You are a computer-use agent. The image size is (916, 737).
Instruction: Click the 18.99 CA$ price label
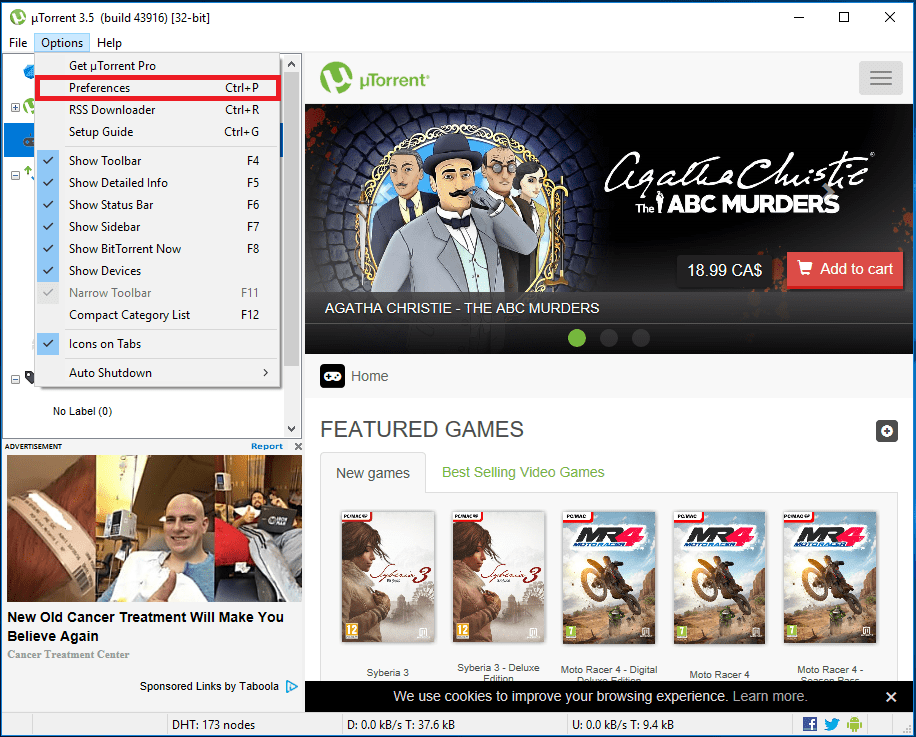[724, 270]
